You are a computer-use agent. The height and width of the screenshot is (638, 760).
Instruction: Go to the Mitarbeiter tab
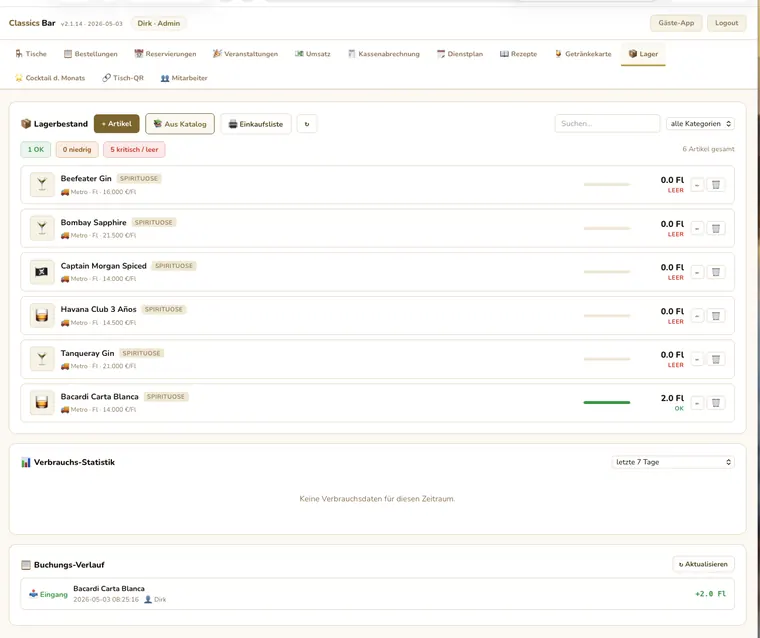[x=184, y=78]
